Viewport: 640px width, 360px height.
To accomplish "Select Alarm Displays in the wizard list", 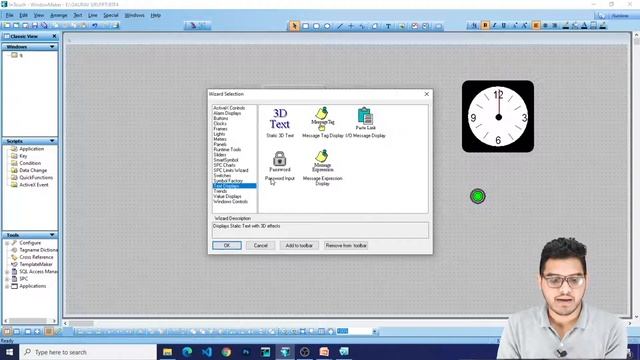I will point(227,113).
